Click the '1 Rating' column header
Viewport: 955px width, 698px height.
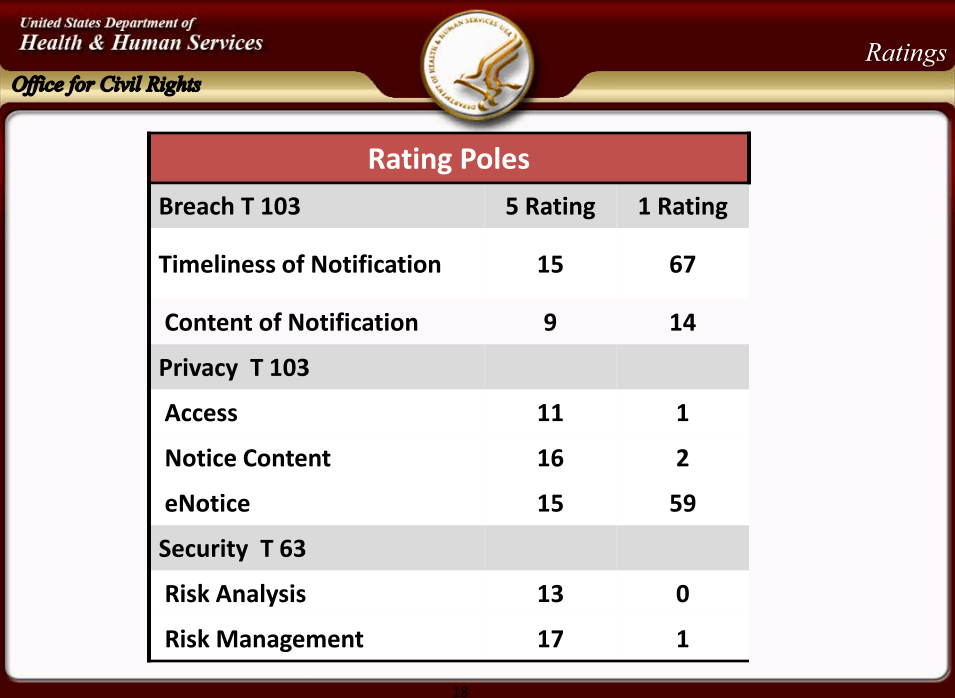point(683,206)
